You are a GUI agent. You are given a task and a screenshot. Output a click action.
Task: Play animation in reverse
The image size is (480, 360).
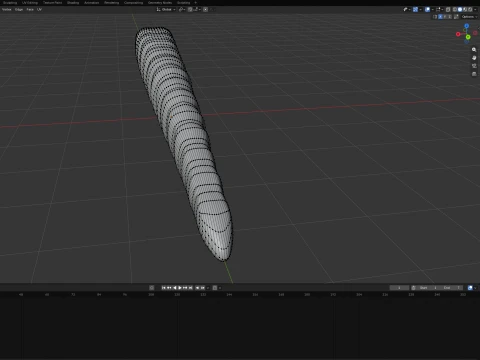(175, 288)
